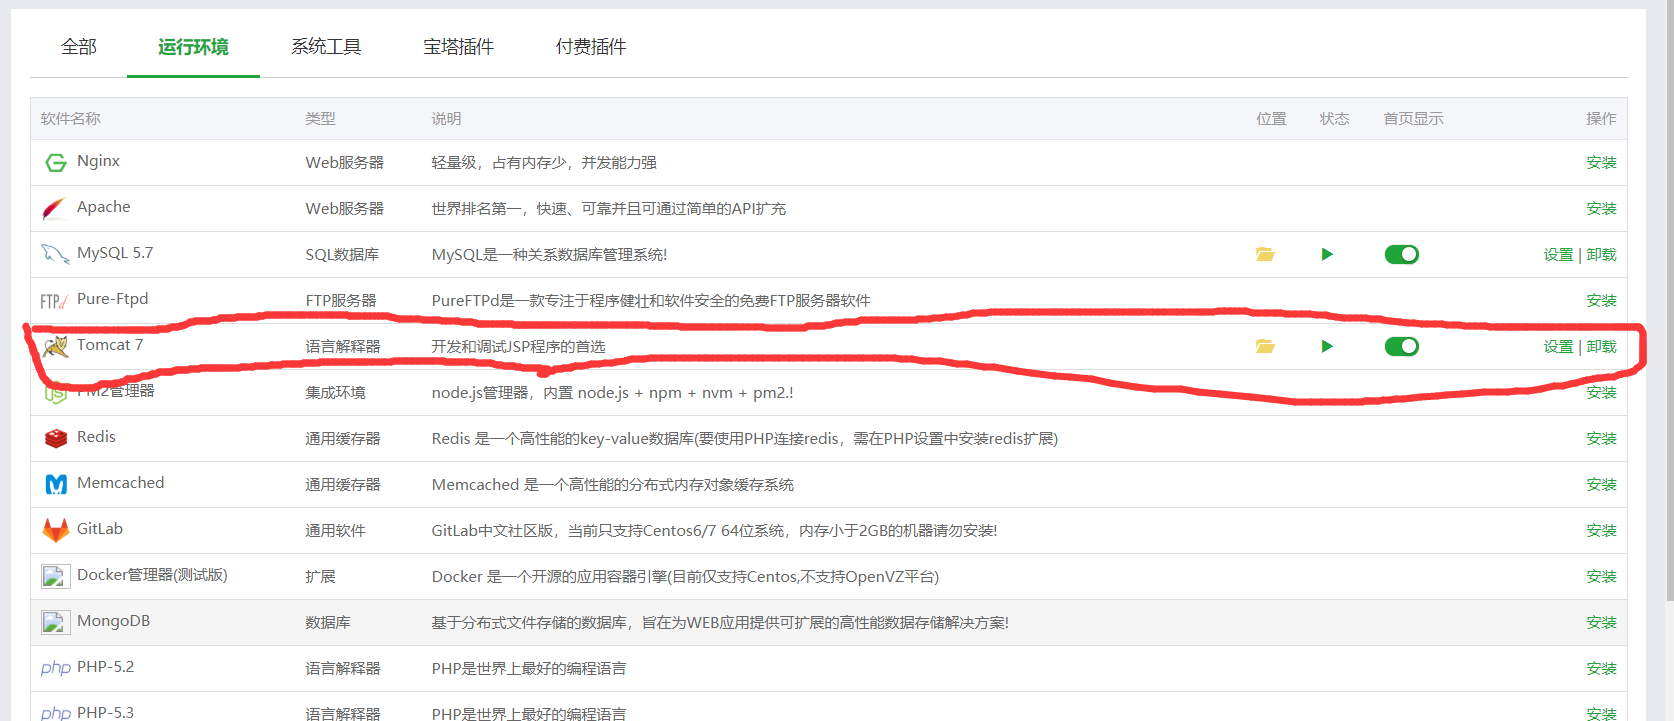Click the 说明 column header

coord(446,119)
